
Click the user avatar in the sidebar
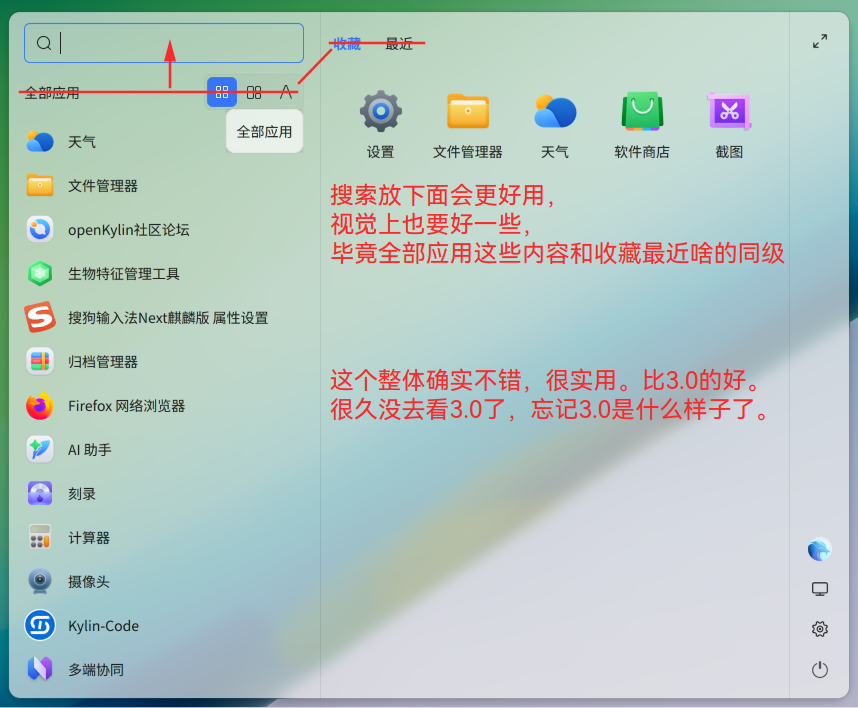(x=820, y=549)
